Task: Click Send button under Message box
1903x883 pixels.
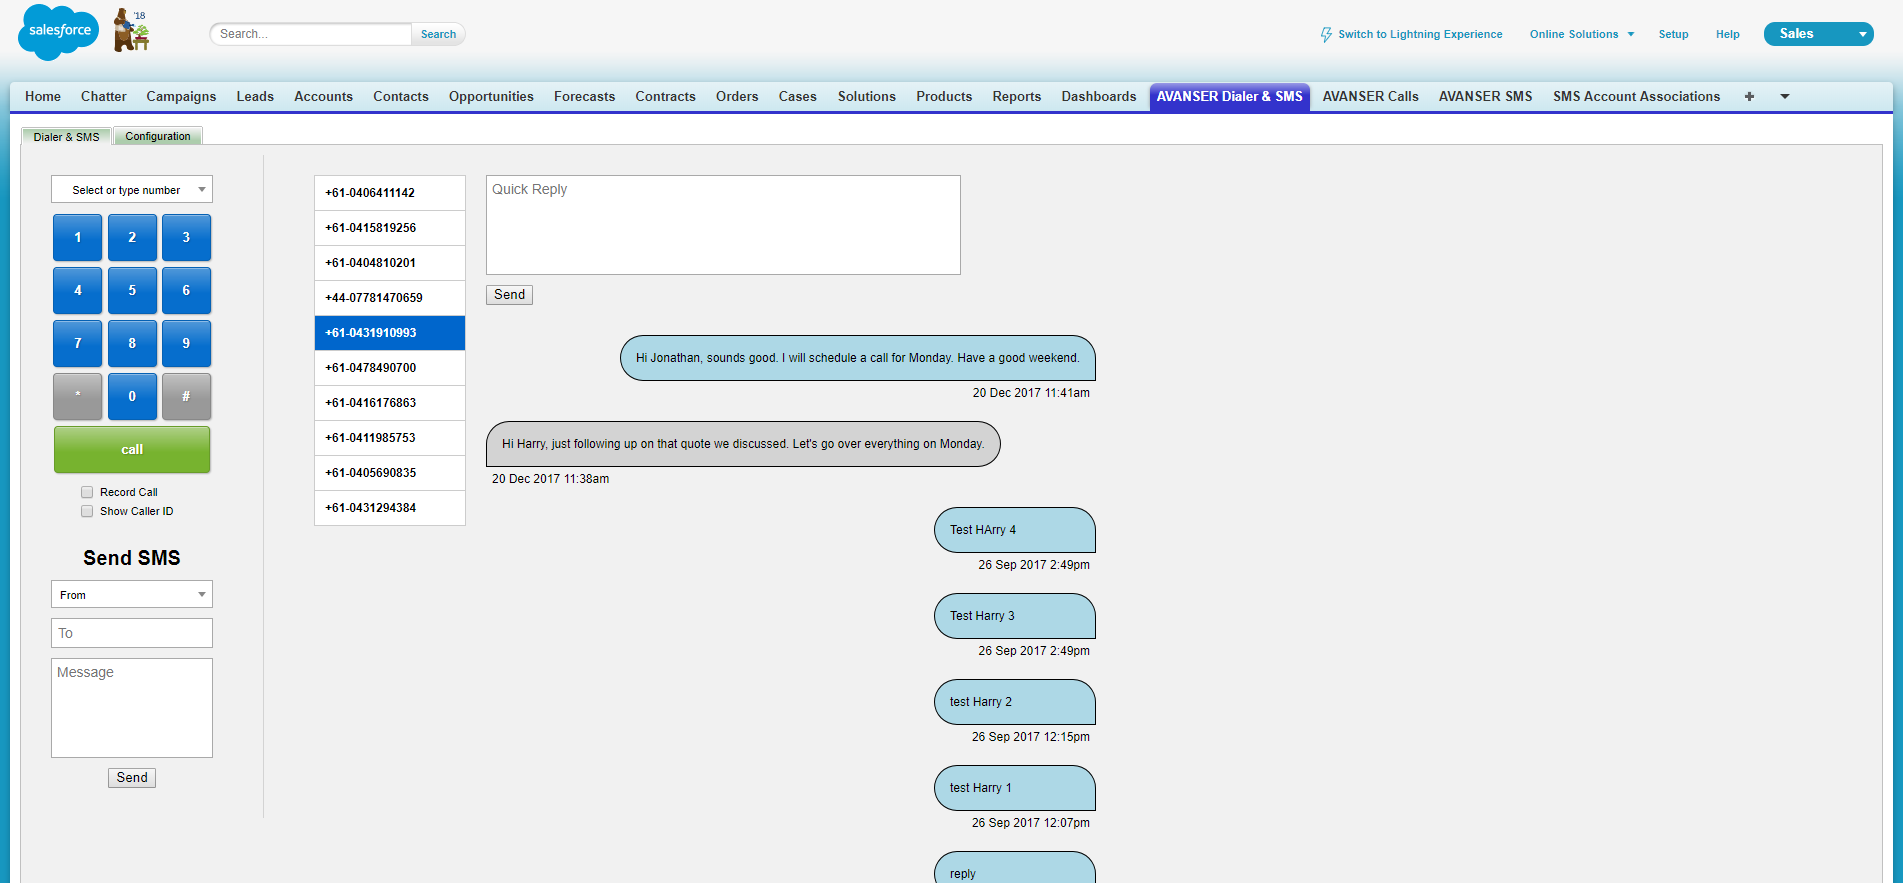Action: (x=132, y=778)
